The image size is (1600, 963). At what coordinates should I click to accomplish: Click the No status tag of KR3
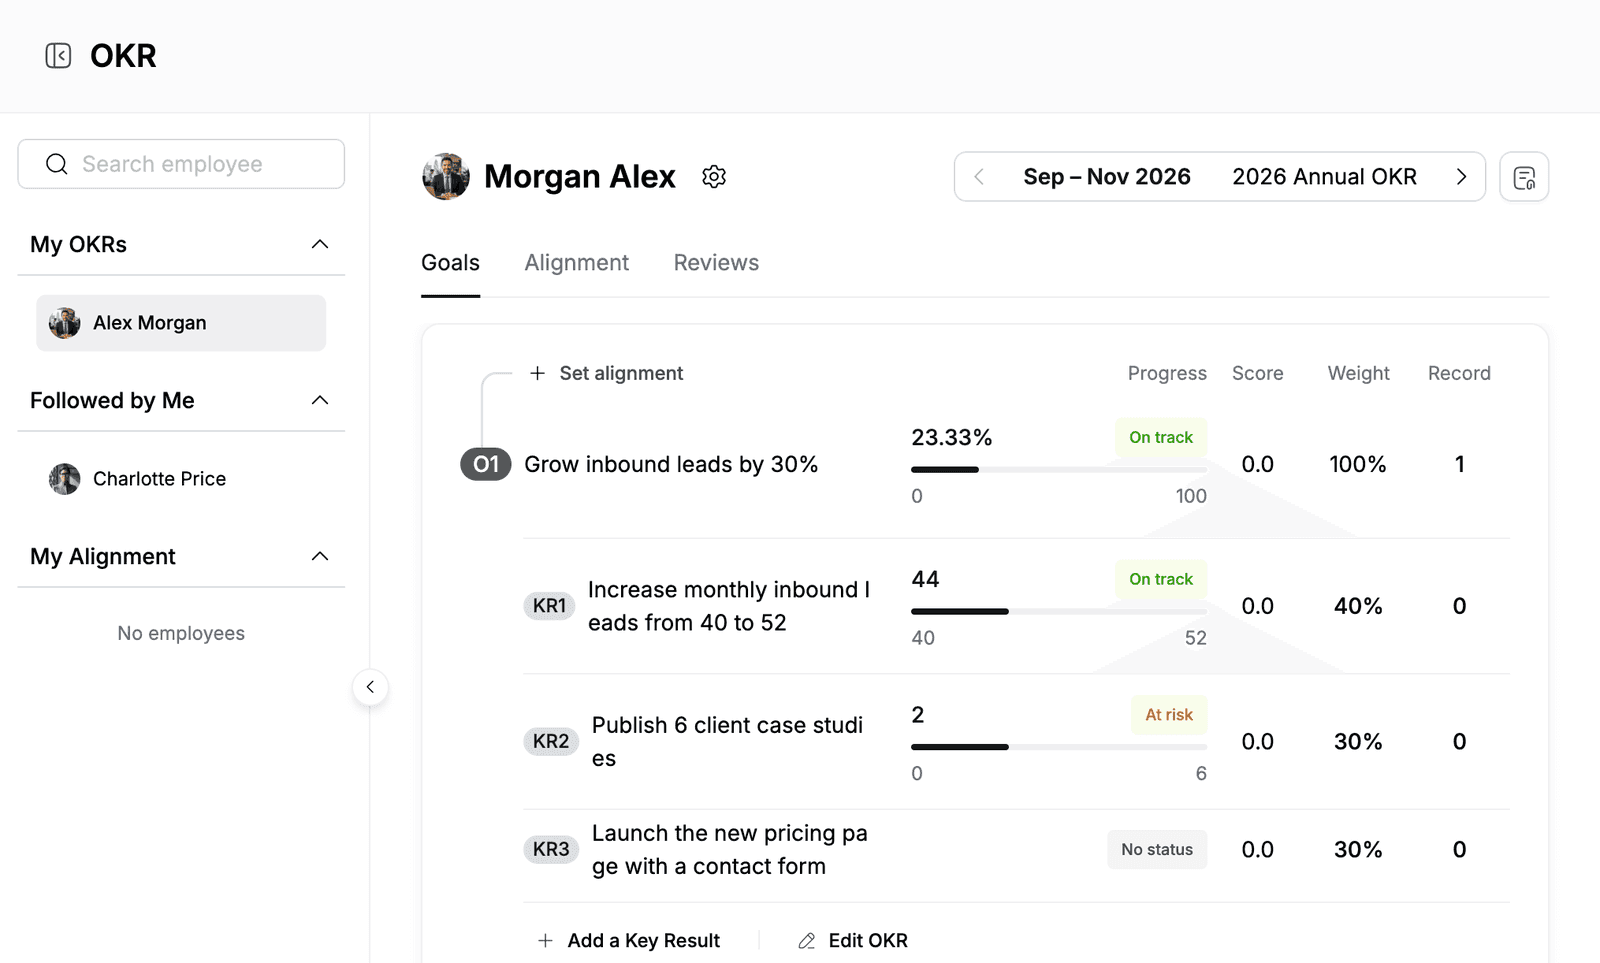tap(1157, 850)
